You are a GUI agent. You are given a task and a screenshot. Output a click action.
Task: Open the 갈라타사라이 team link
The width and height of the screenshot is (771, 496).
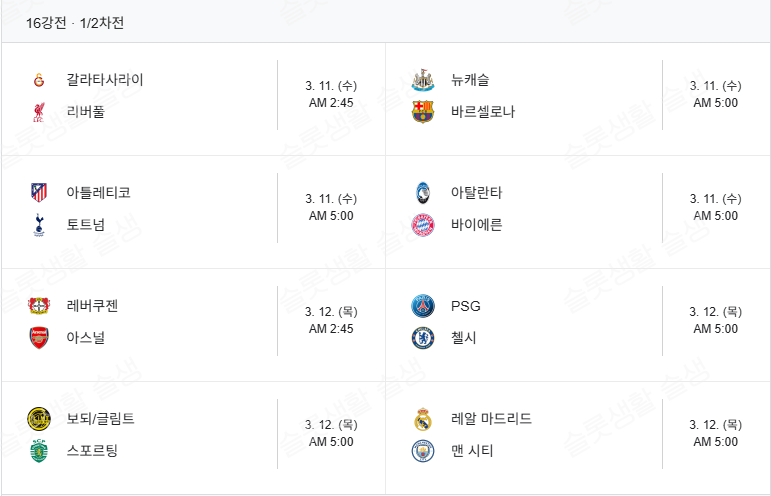[x=105, y=80]
